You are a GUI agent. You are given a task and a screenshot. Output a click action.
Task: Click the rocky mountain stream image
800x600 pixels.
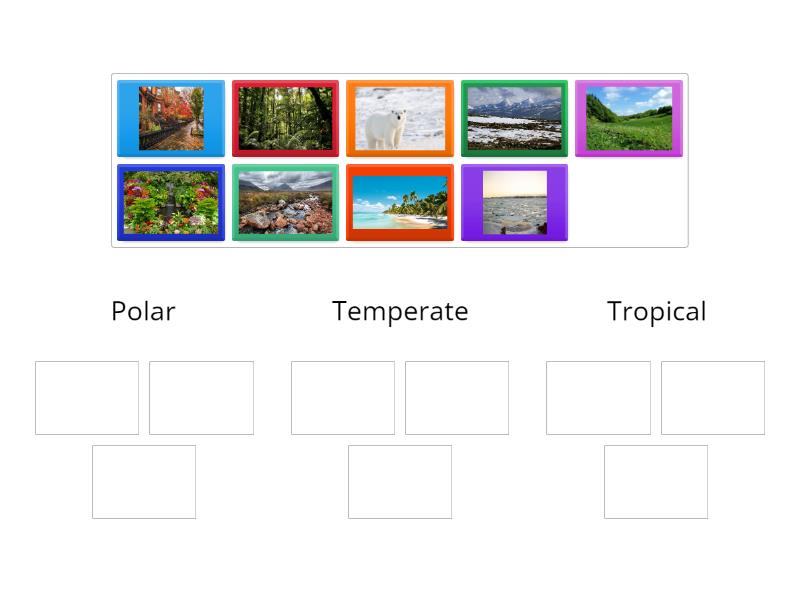pos(285,201)
